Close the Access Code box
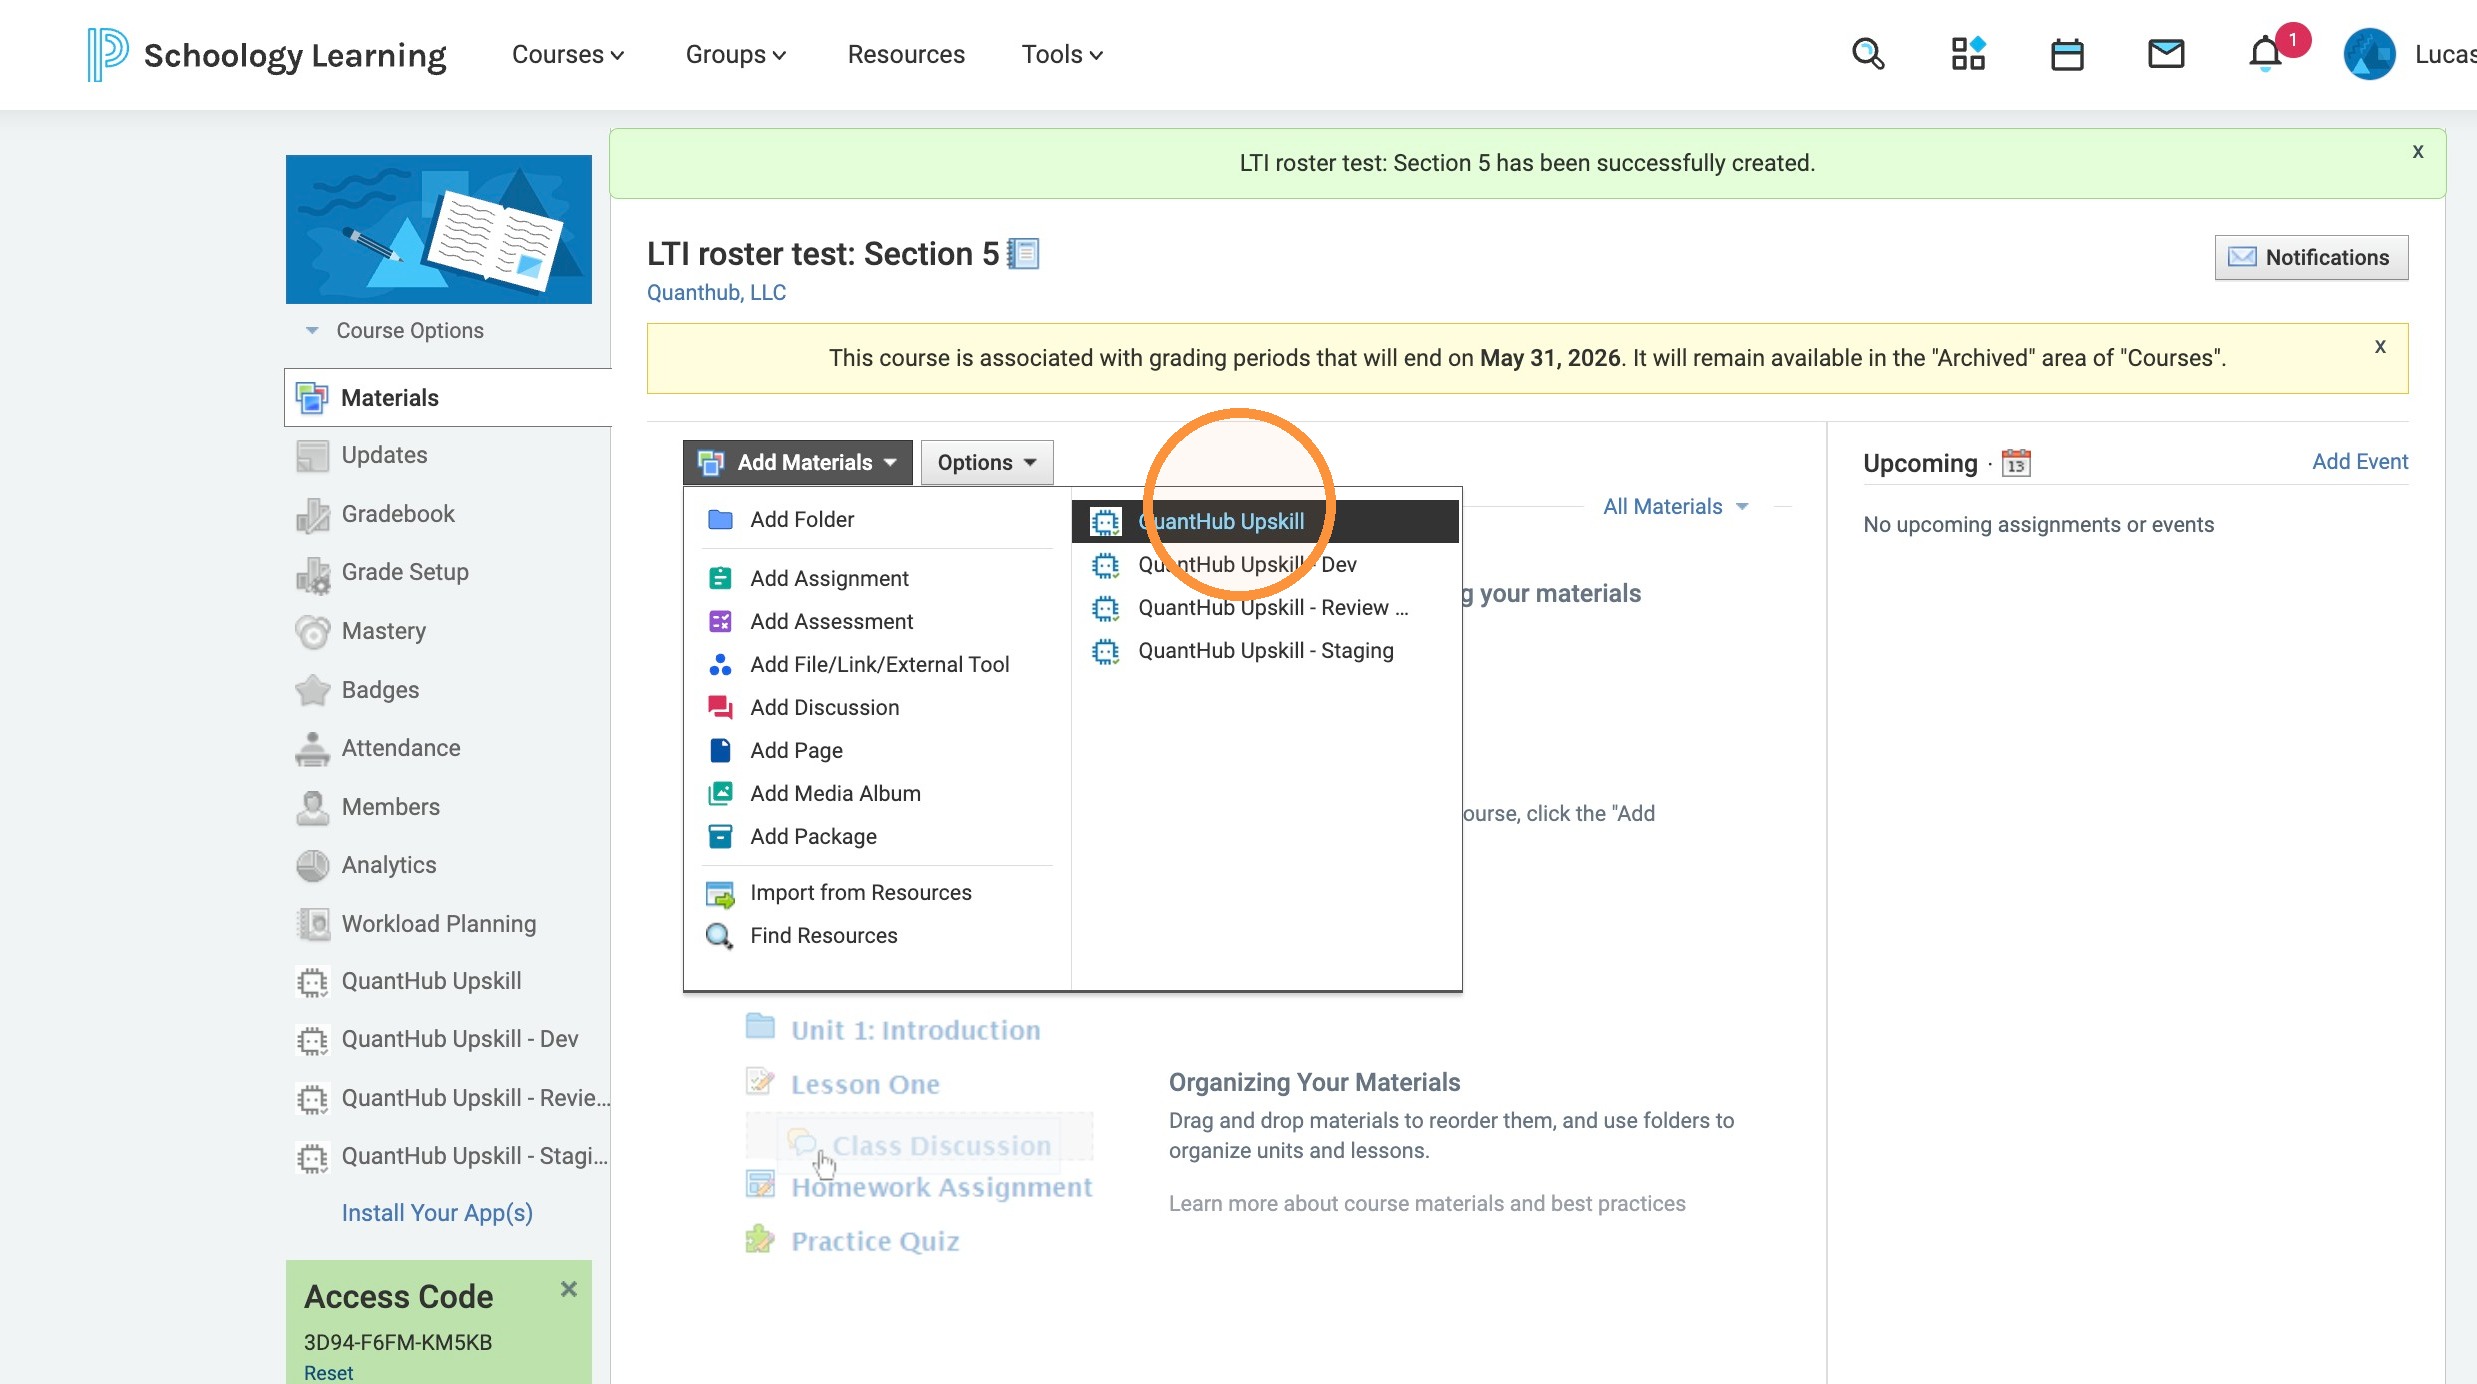 (569, 1289)
